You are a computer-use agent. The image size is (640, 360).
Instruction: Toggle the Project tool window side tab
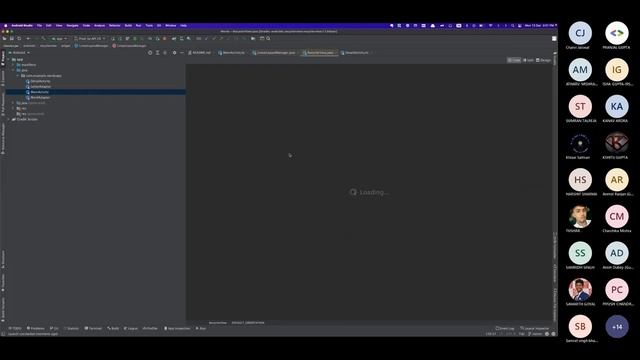[3, 58]
